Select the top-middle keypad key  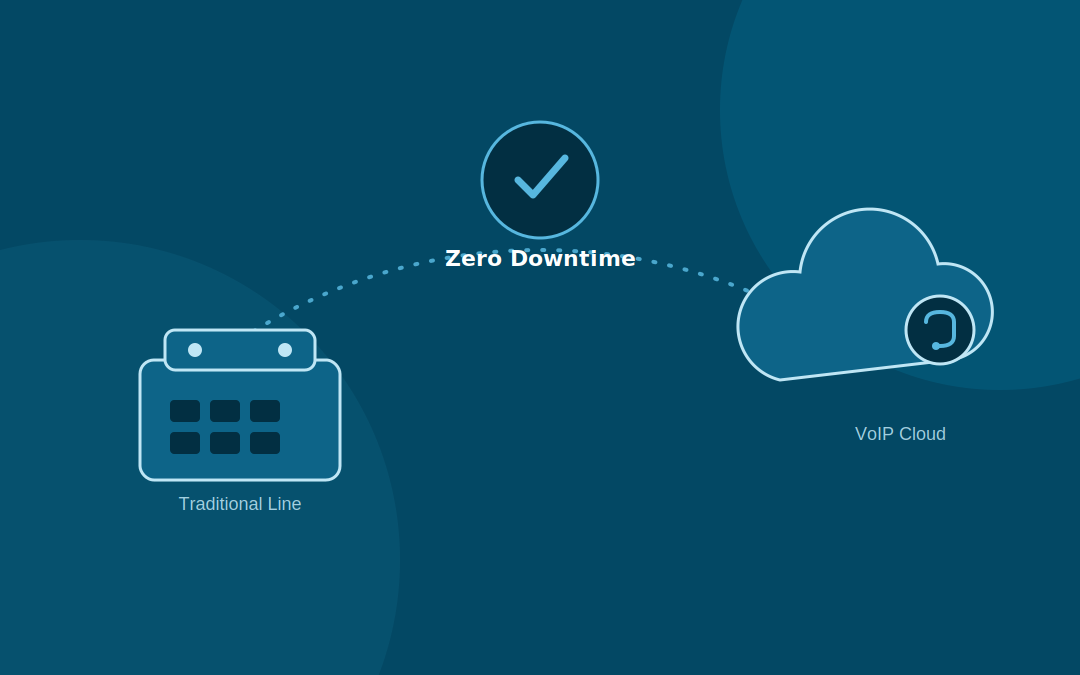point(225,411)
